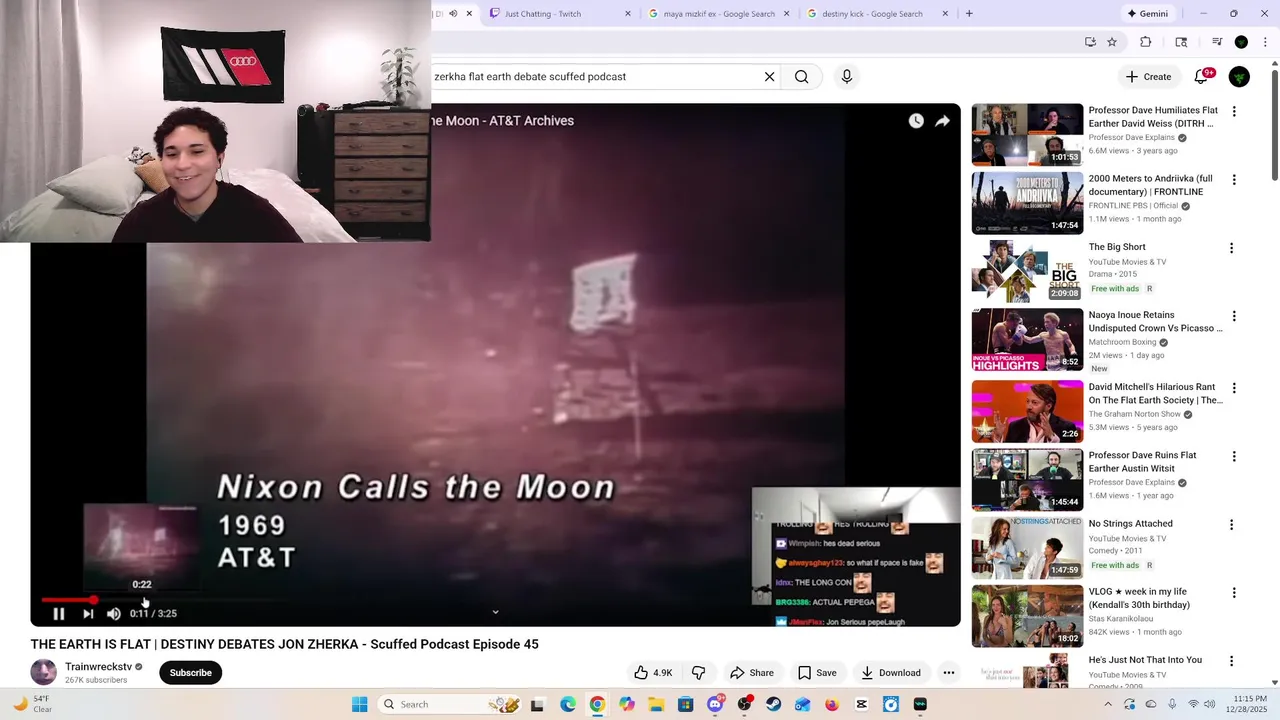Open Trainwreckstv channel name link
This screenshot has width=1280, height=720.
98,667
